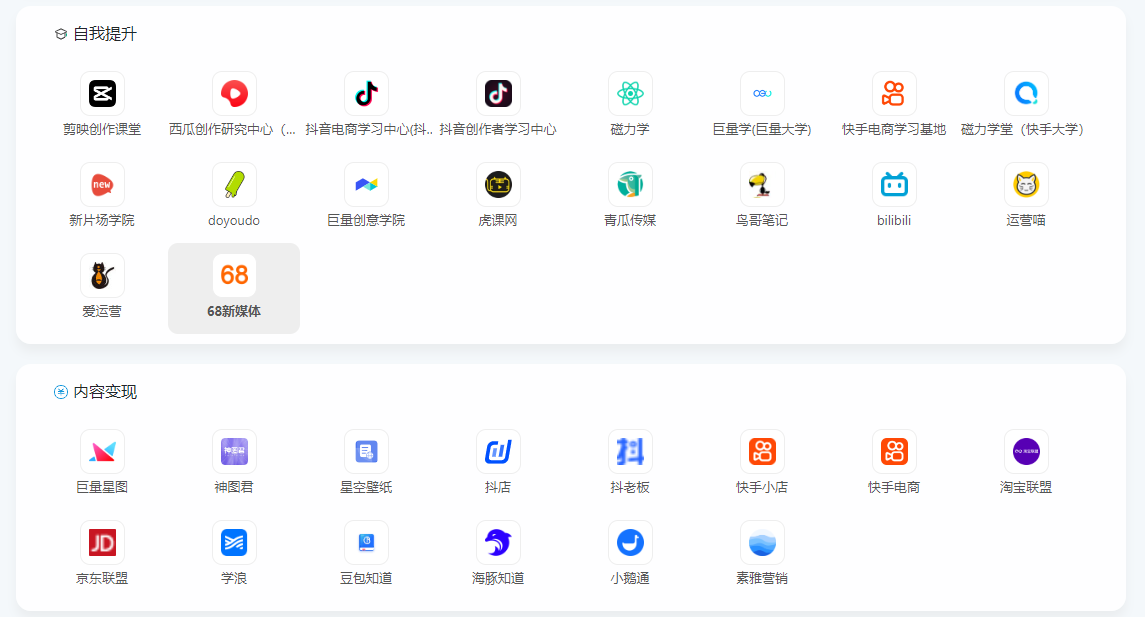Click the 小鹅通 text label
1145x617 pixels.
(x=630, y=578)
